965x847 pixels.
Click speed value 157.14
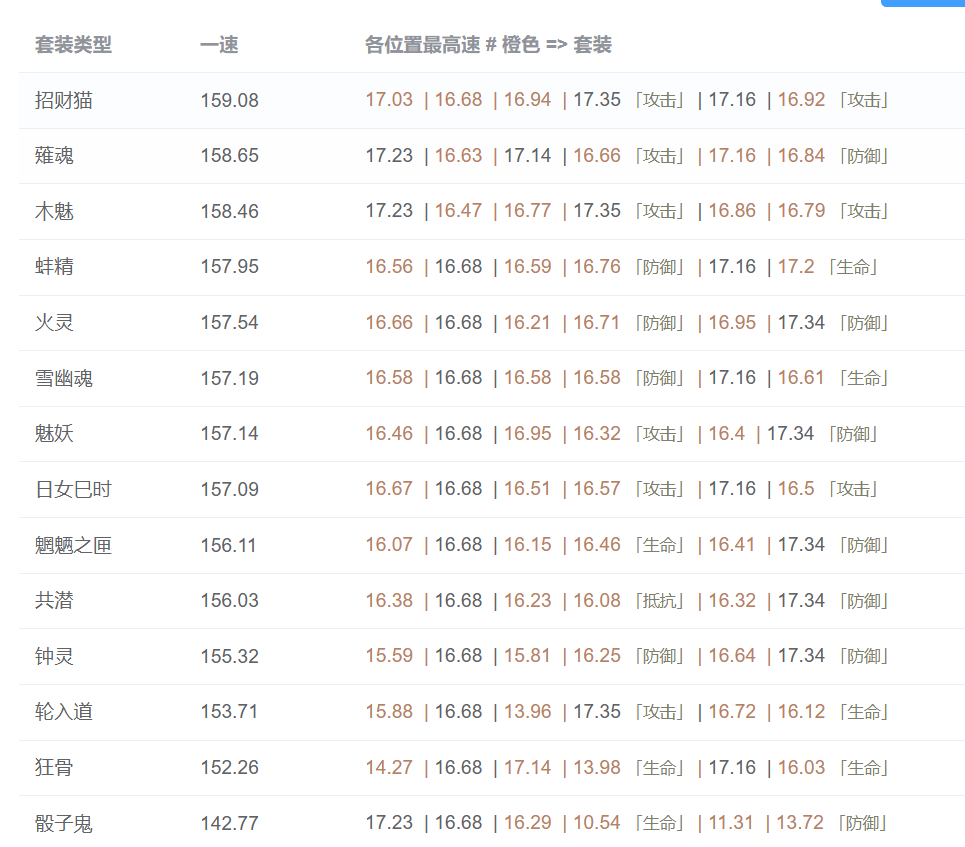point(230,433)
